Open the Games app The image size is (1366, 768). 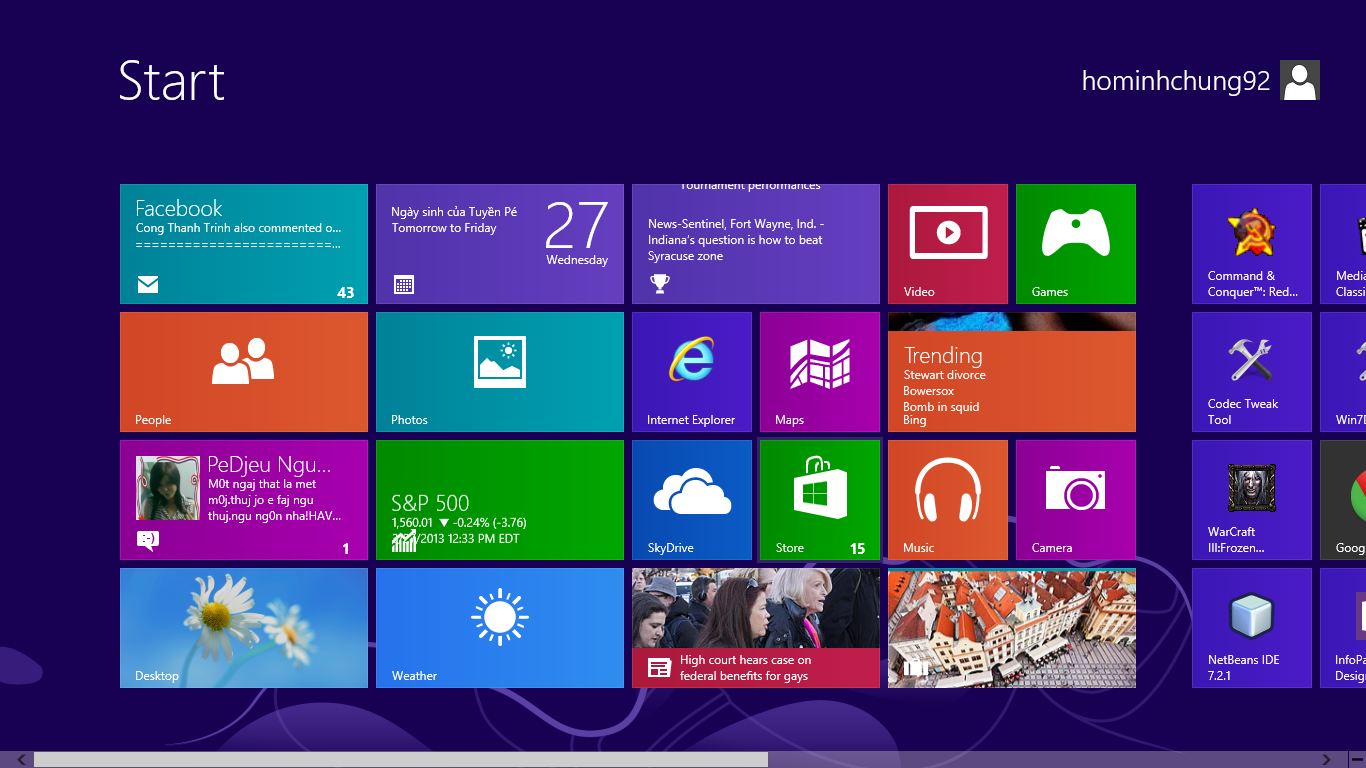point(1075,243)
